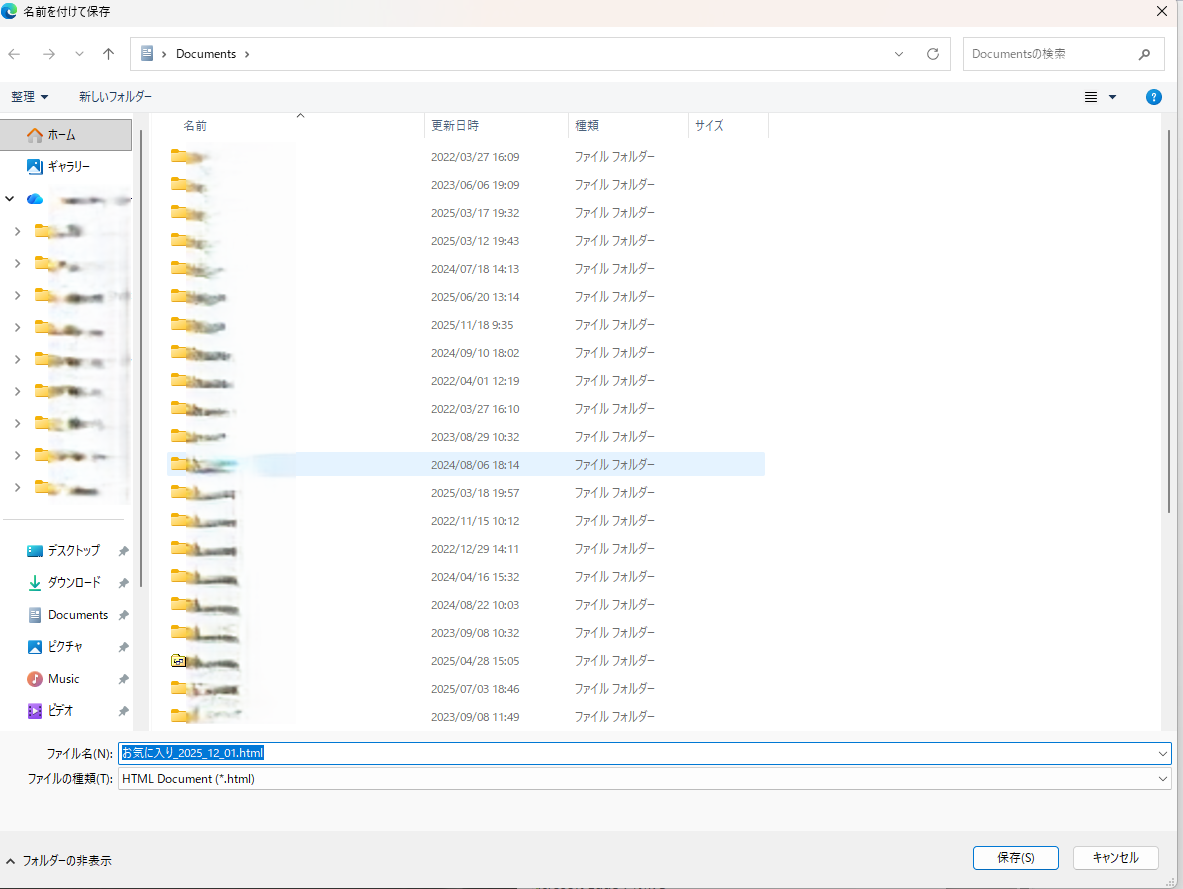Open the Music quick access folder
The width and height of the screenshot is (1183, 889).
point(63,679)
